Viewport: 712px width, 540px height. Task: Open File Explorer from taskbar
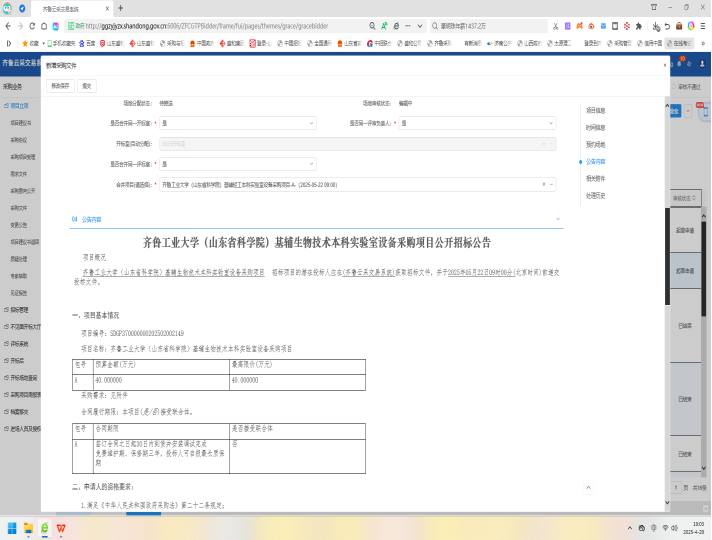pyautogui.click(x=28, y=528)
